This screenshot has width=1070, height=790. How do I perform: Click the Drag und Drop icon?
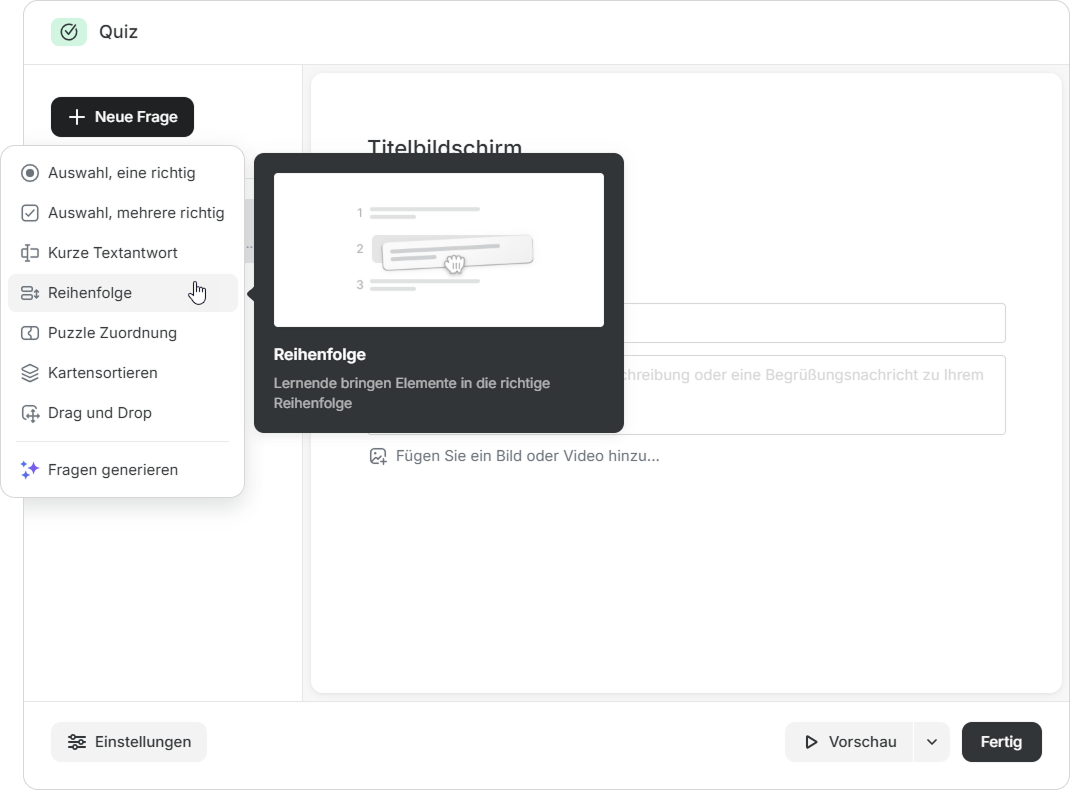pyautogui.click(x=30, y=413)
